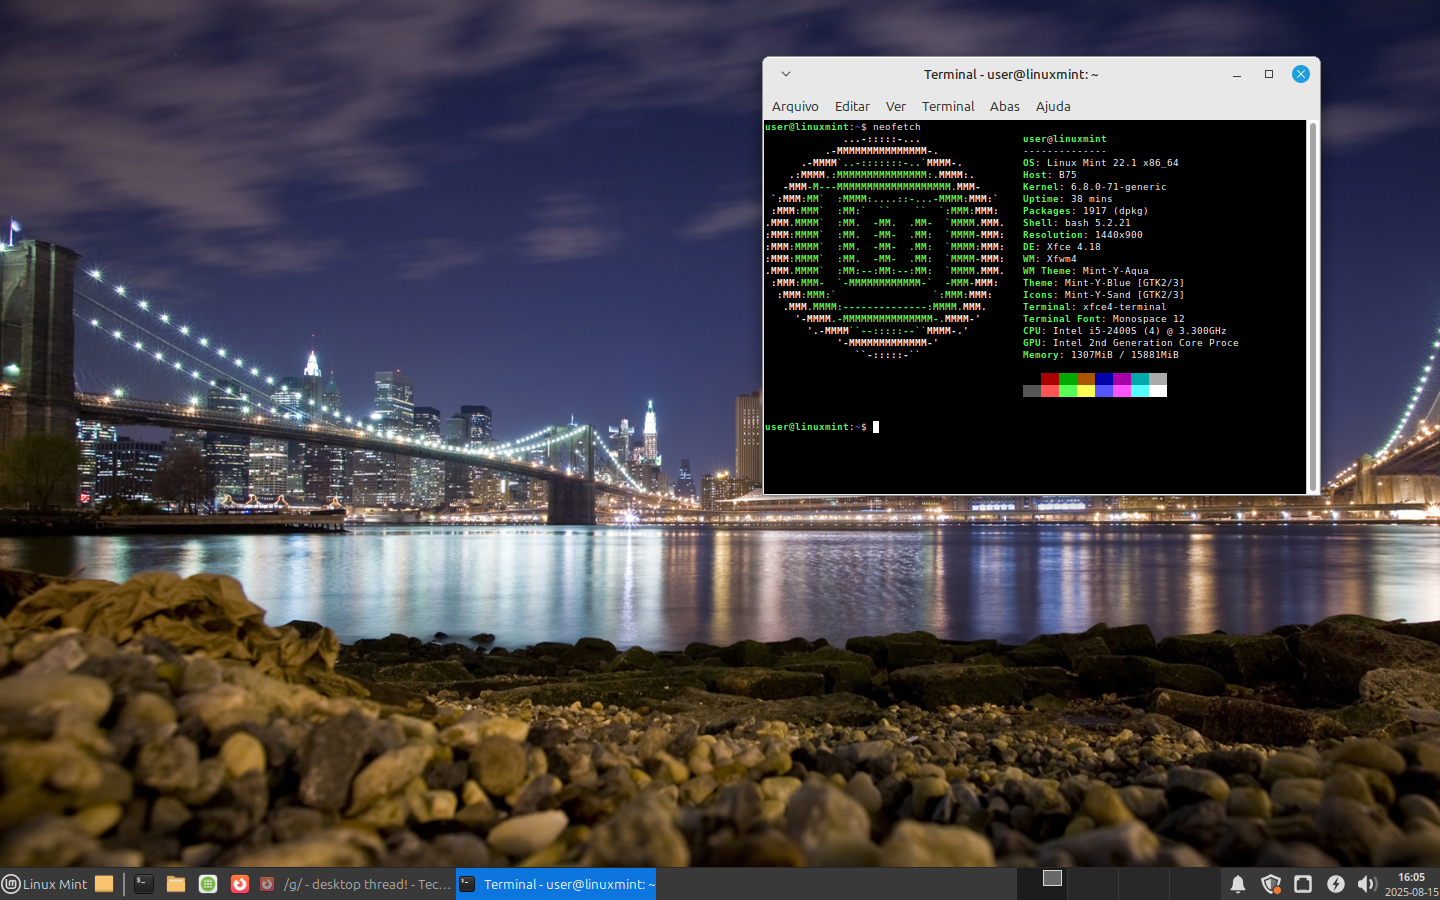This screenshot has height=900, width=1440.
Task: Click the green grid application launcher
Action: click(208, 884)
